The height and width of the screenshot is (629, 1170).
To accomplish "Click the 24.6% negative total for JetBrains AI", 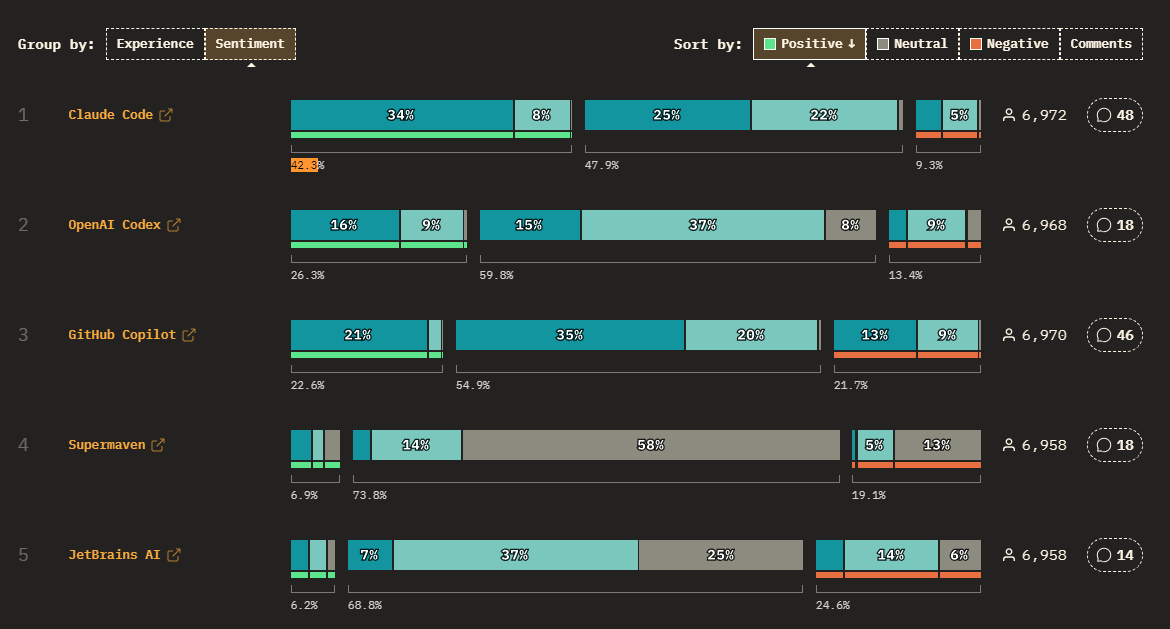I will pos(833,605).
